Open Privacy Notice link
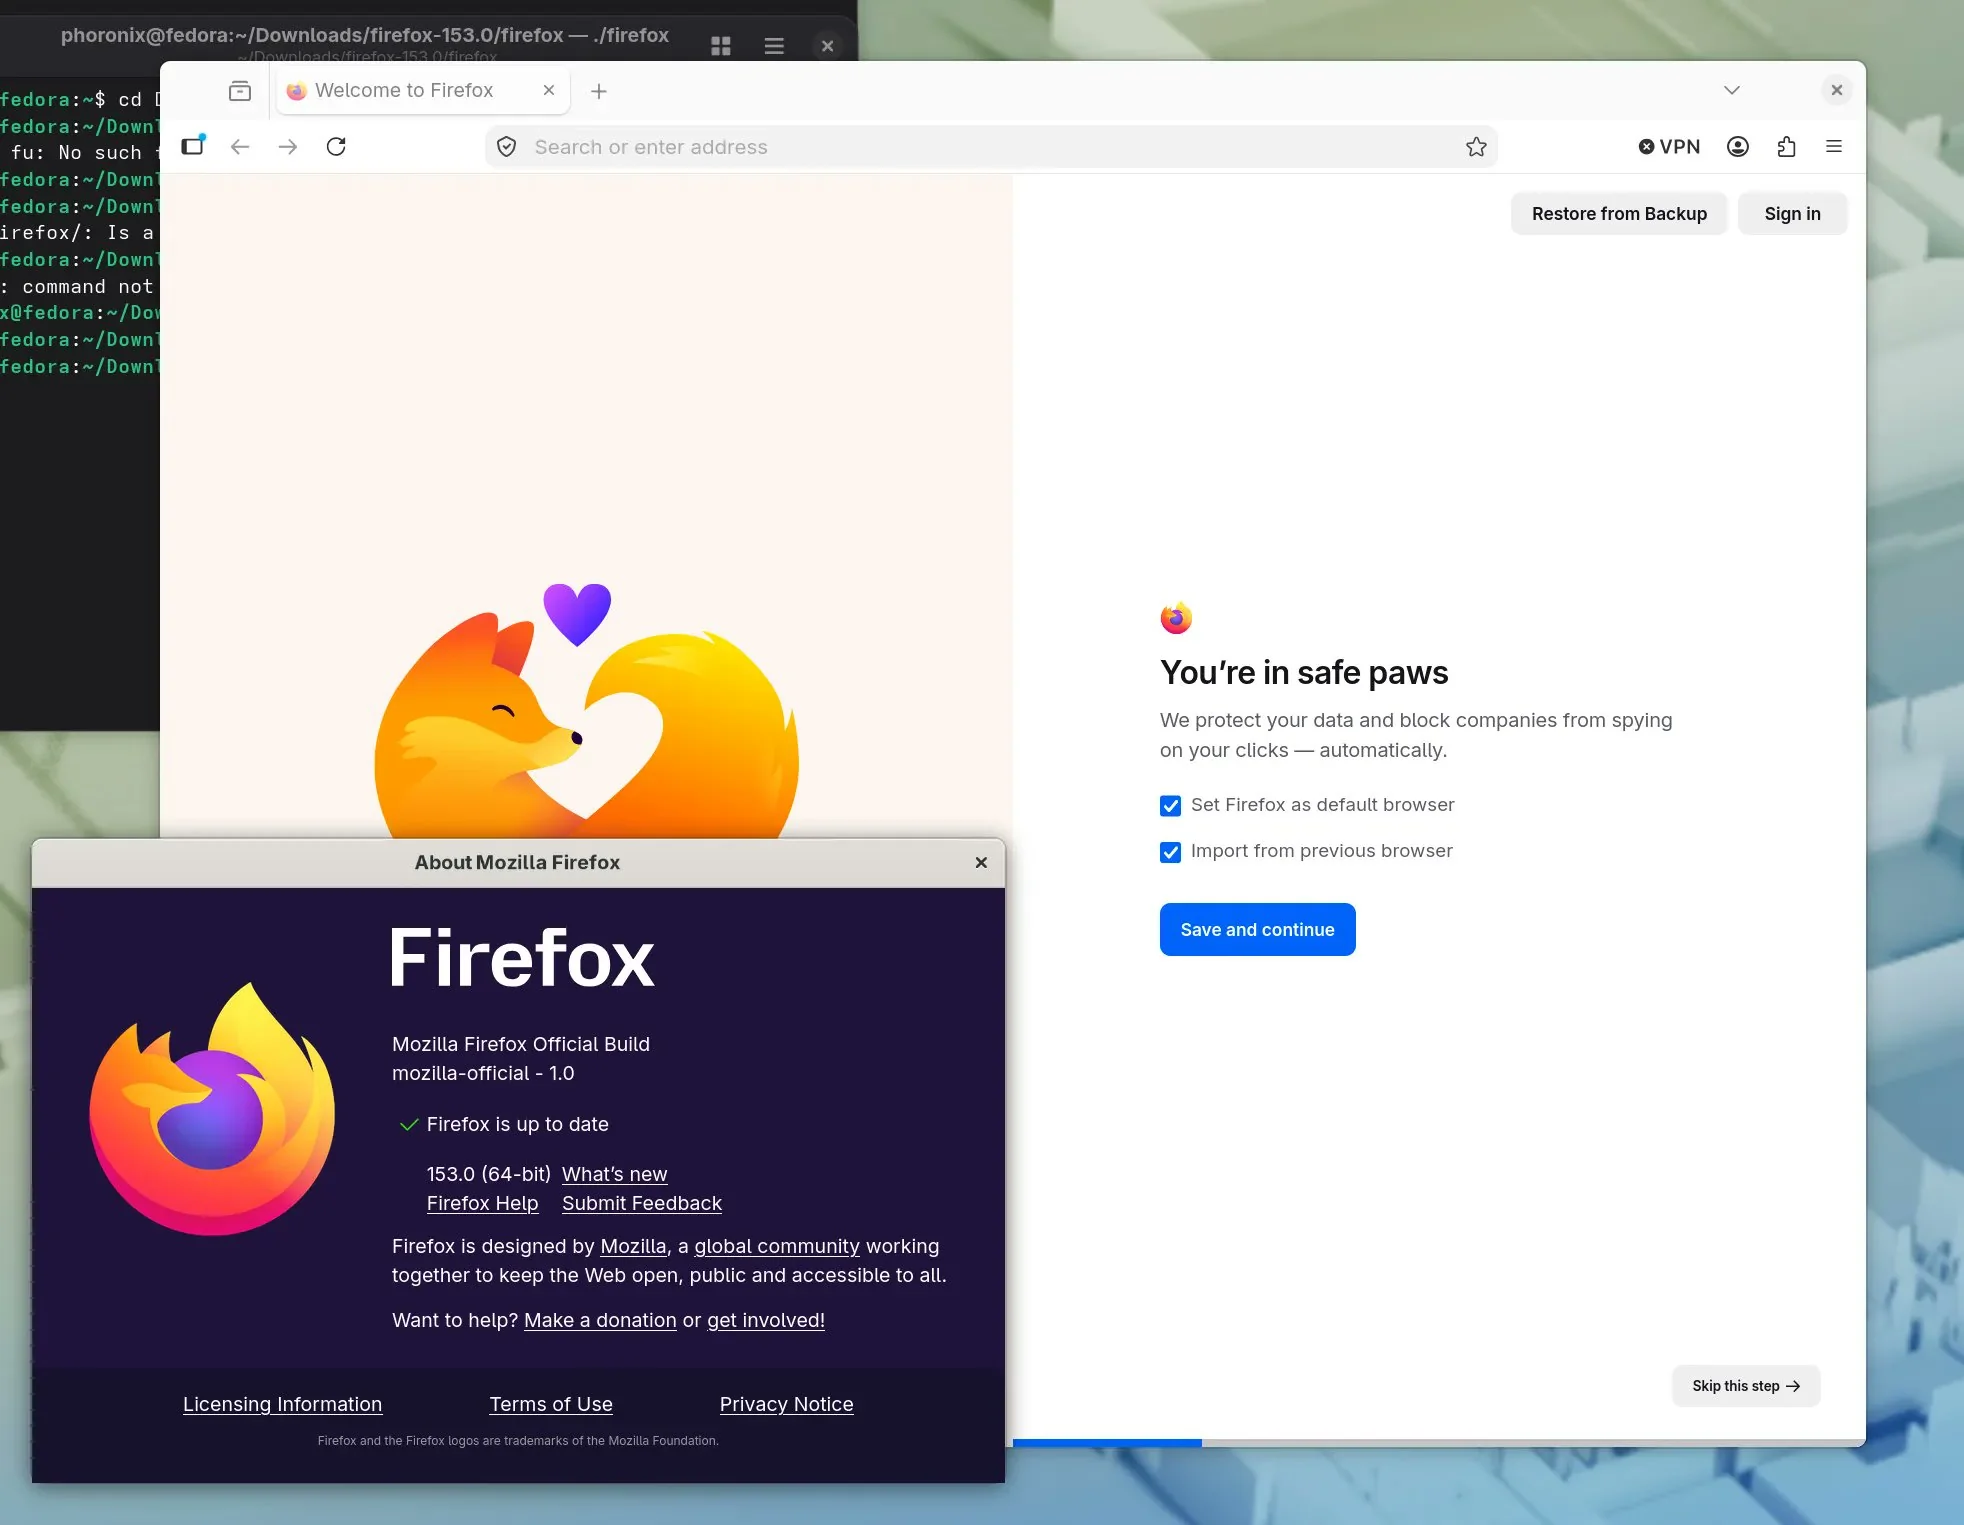The height and width of the screenshot is (1525, 1964). pyautogui.click(x=786, y=1404)
